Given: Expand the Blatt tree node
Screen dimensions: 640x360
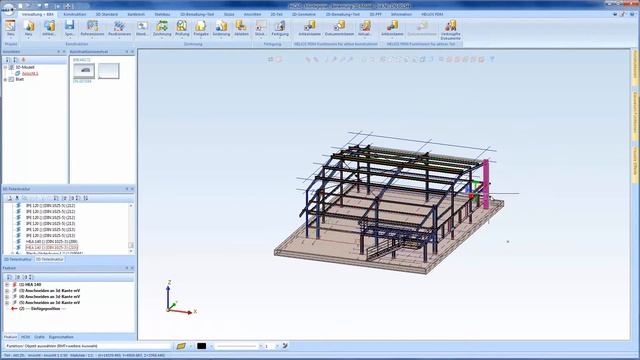Looking at the screenshot, I should tap(5, 80).
